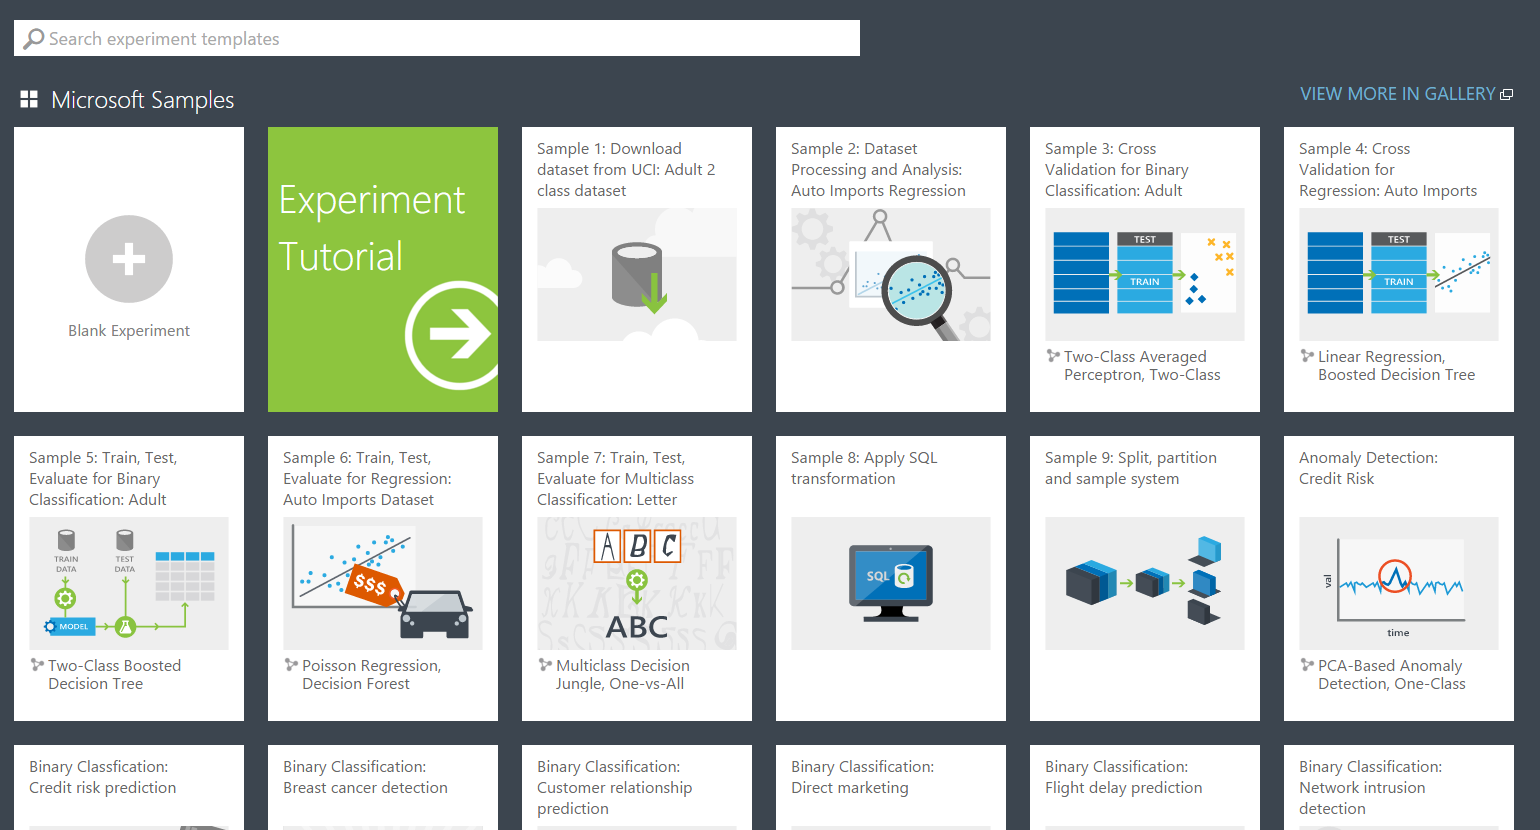The width and height of the screenshot is (1540, 830).
Task: Open Sample 3 cross validation thumbnail
Action: point(1145,275)
